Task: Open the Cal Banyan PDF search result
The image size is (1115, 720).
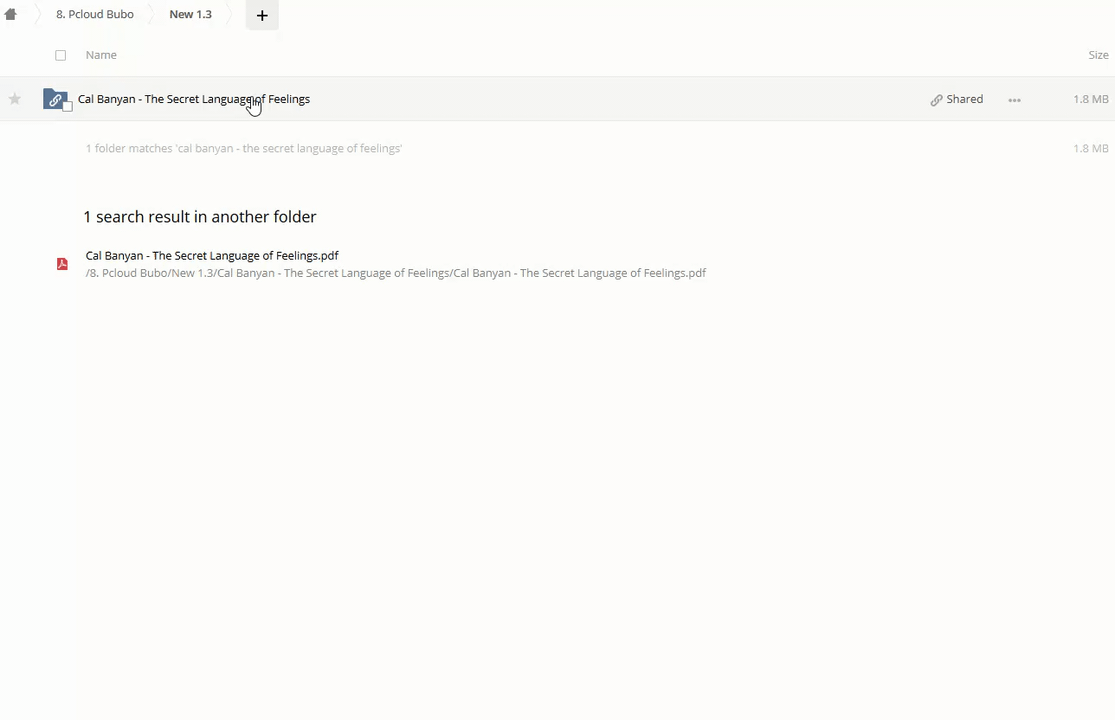Action: [x=212, y=256]
